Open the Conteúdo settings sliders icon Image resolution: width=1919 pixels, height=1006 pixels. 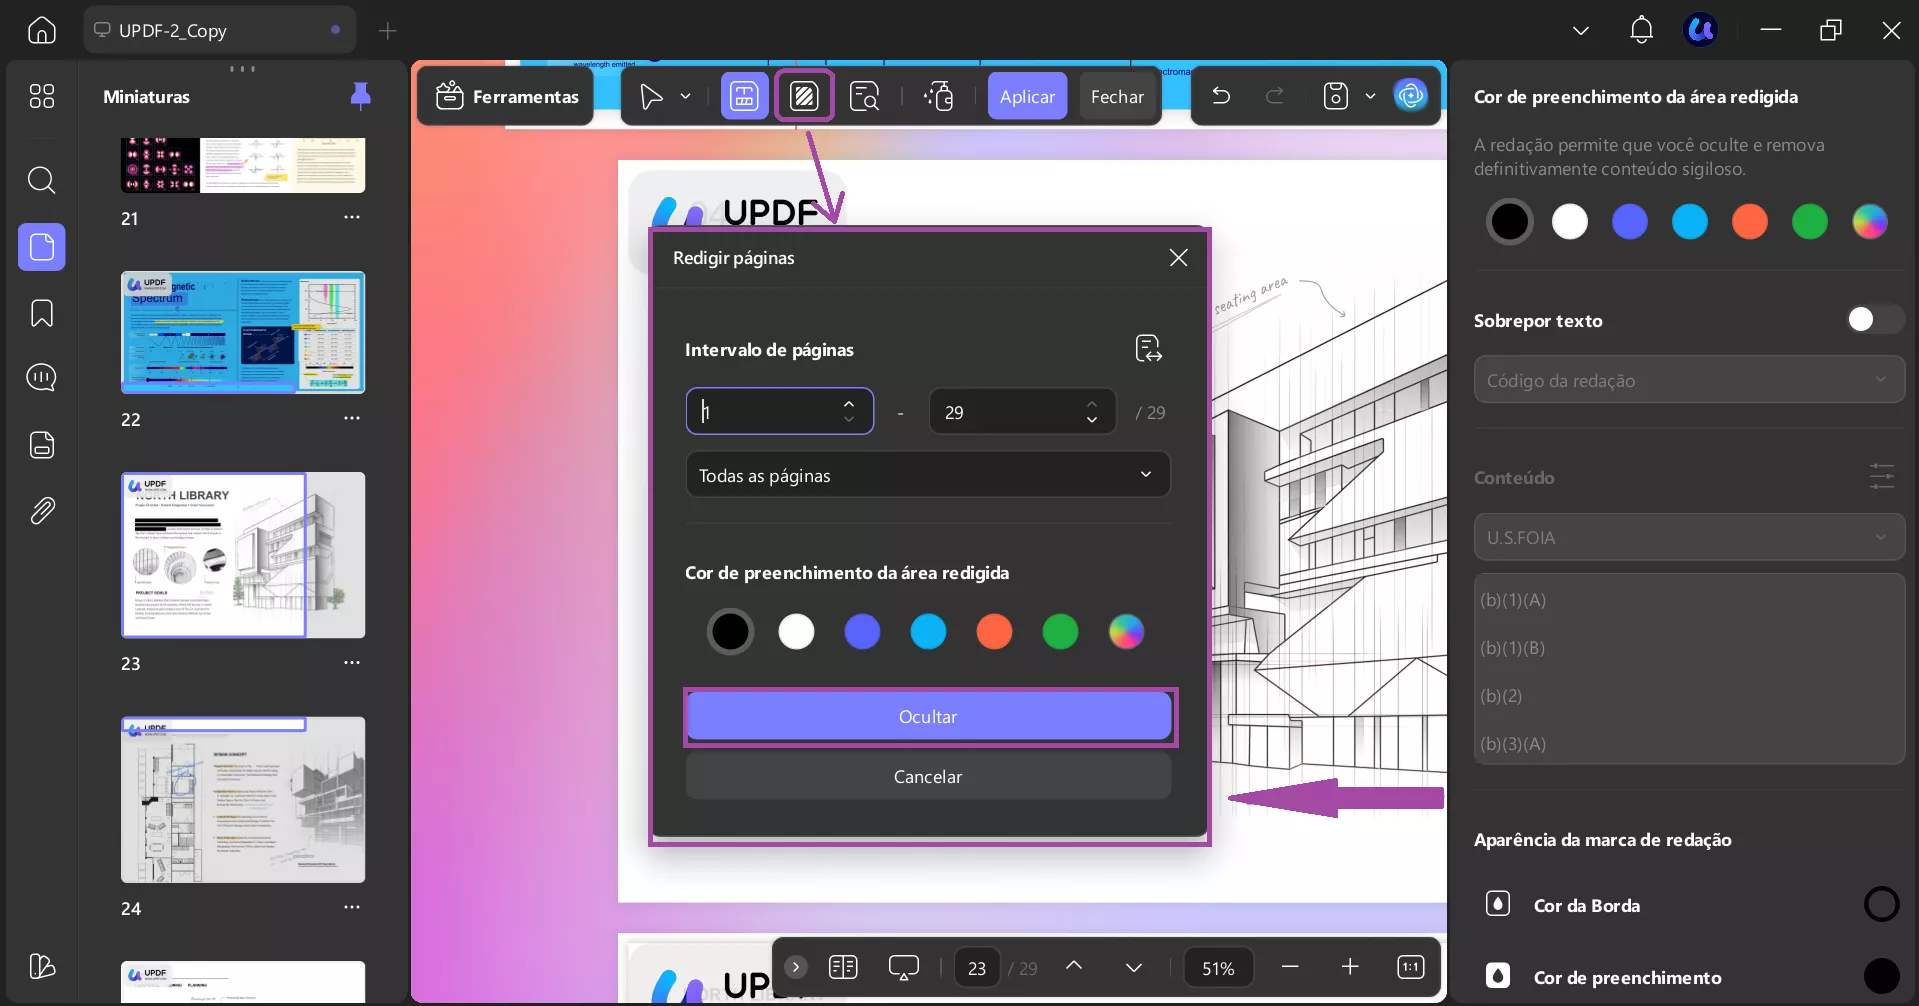point(1881,477)
